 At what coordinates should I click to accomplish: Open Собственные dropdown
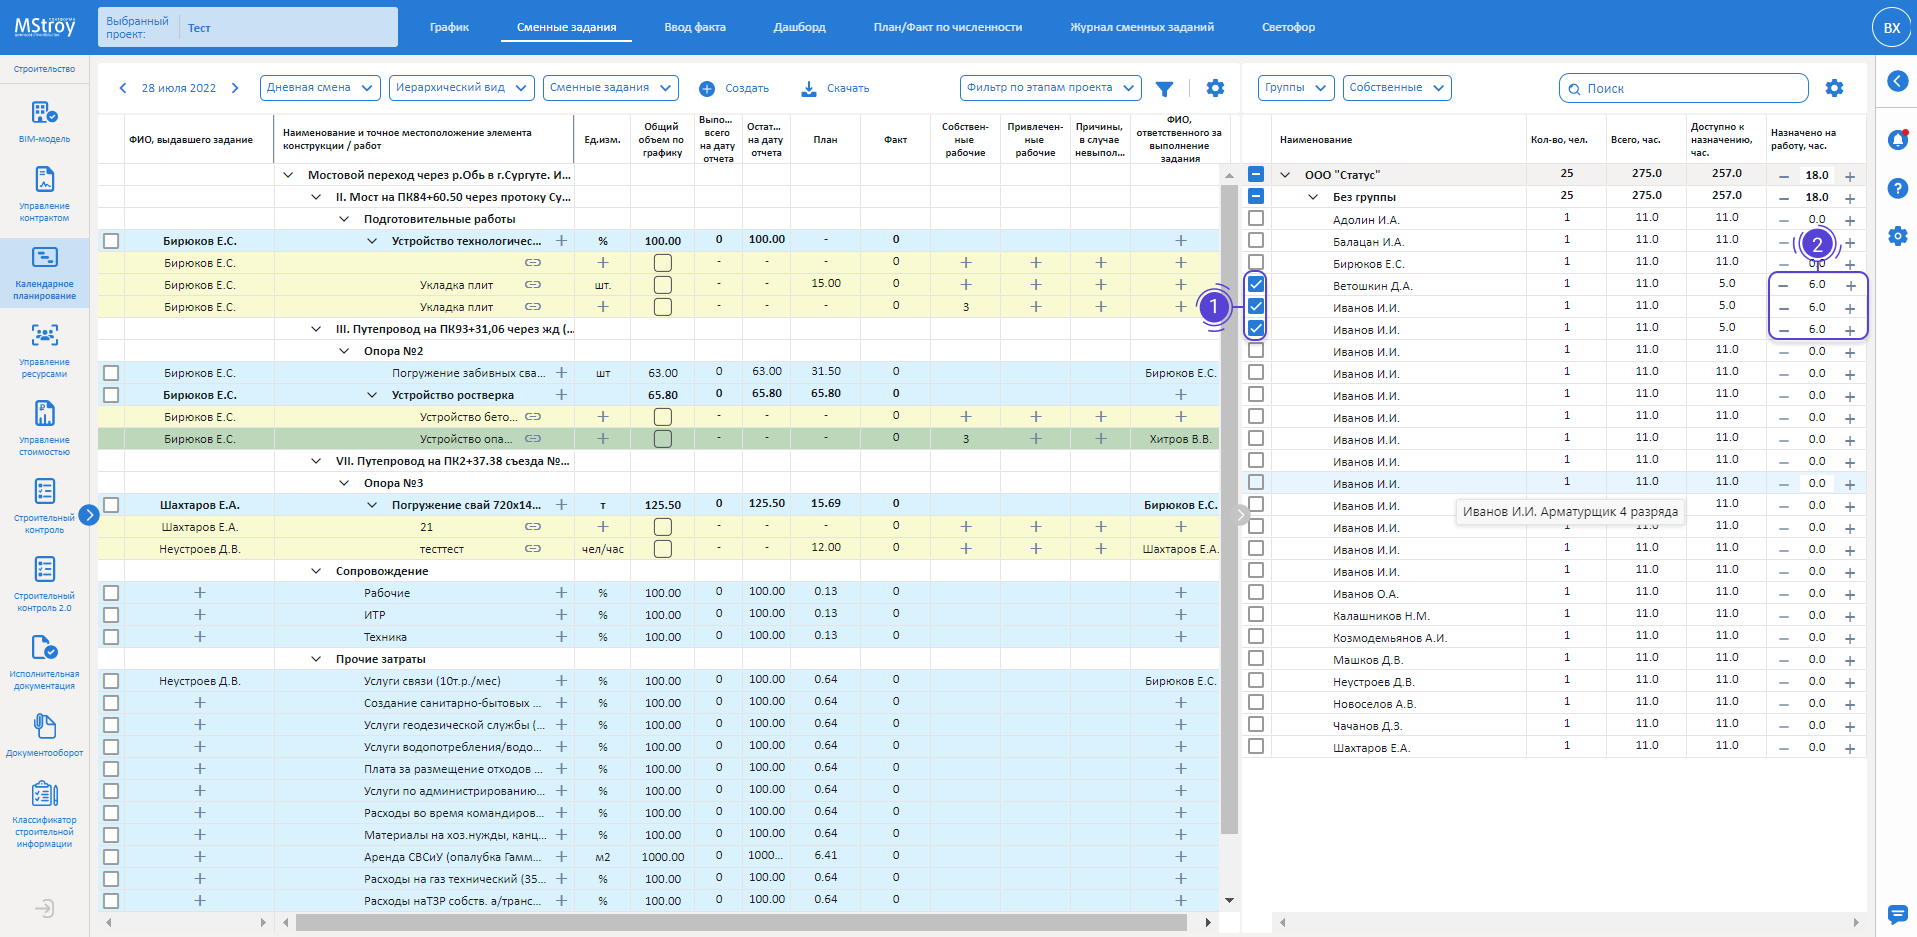pos(1397,88)
